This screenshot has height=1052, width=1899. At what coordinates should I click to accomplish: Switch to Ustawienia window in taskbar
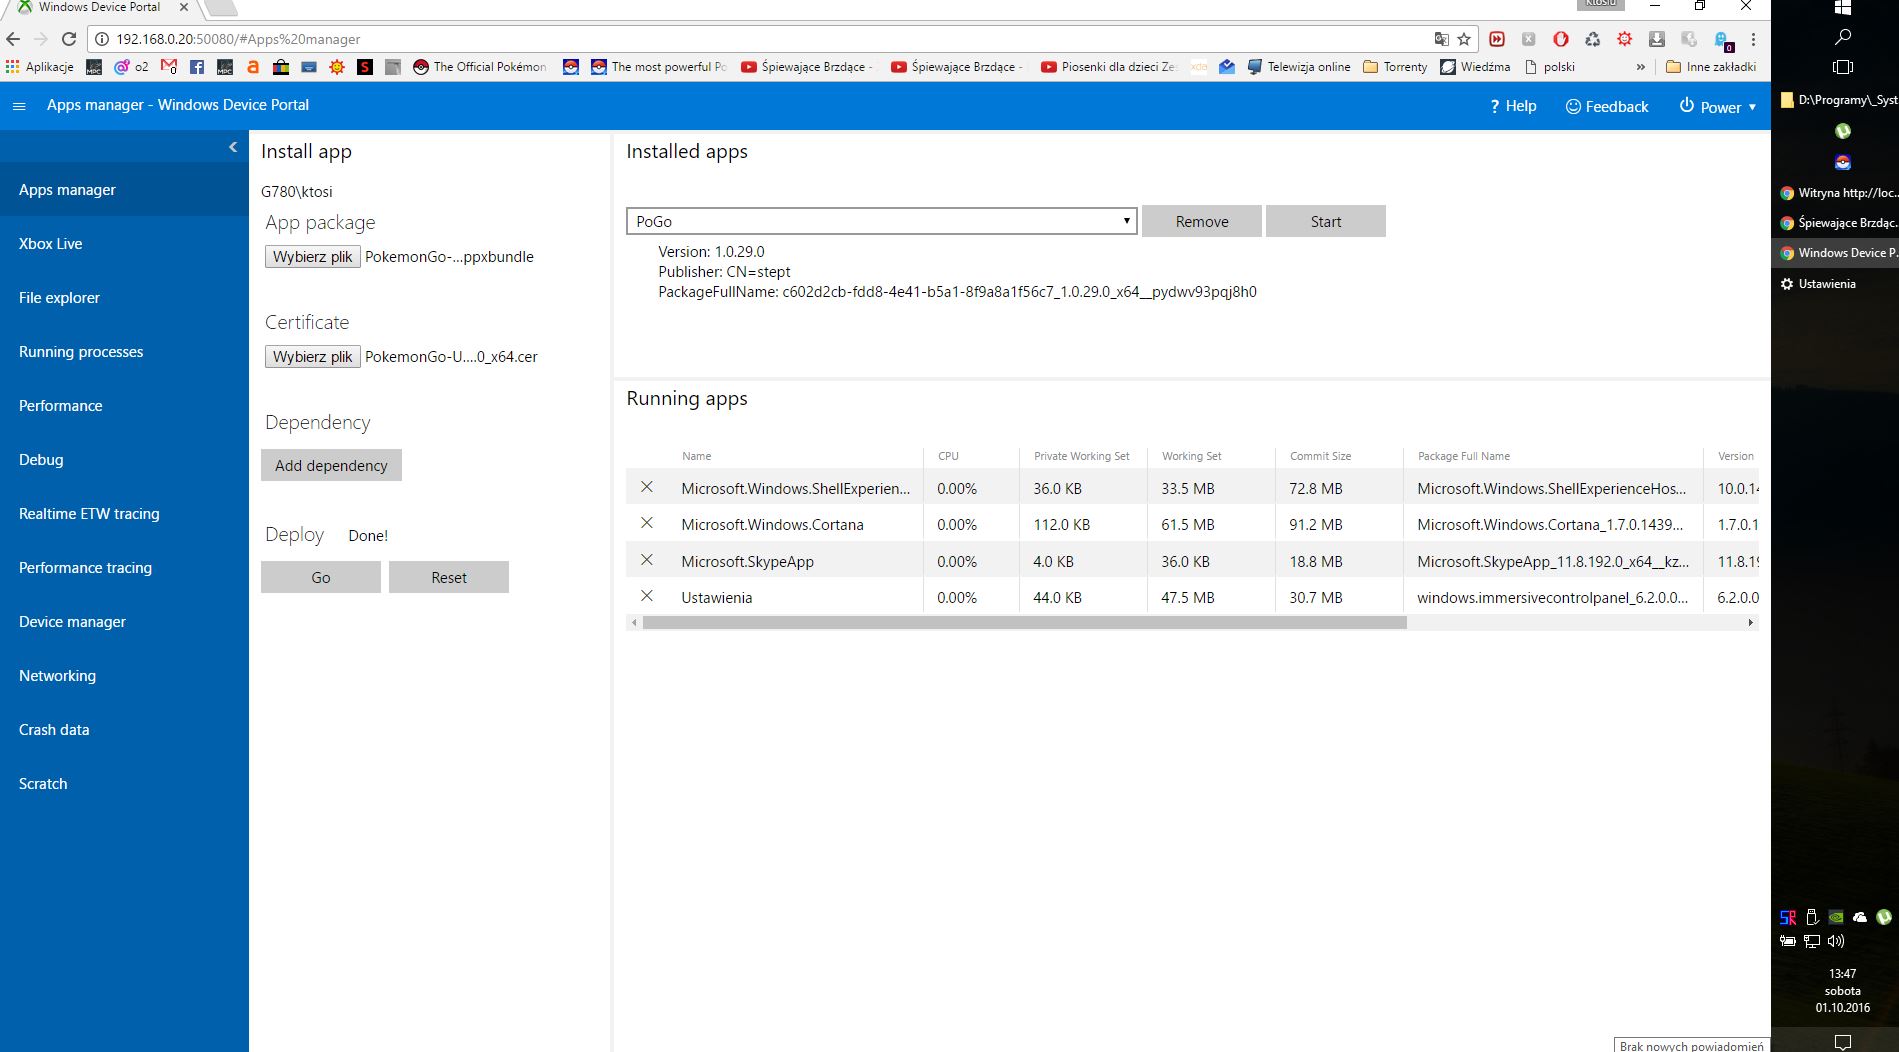coord(1835,284)
